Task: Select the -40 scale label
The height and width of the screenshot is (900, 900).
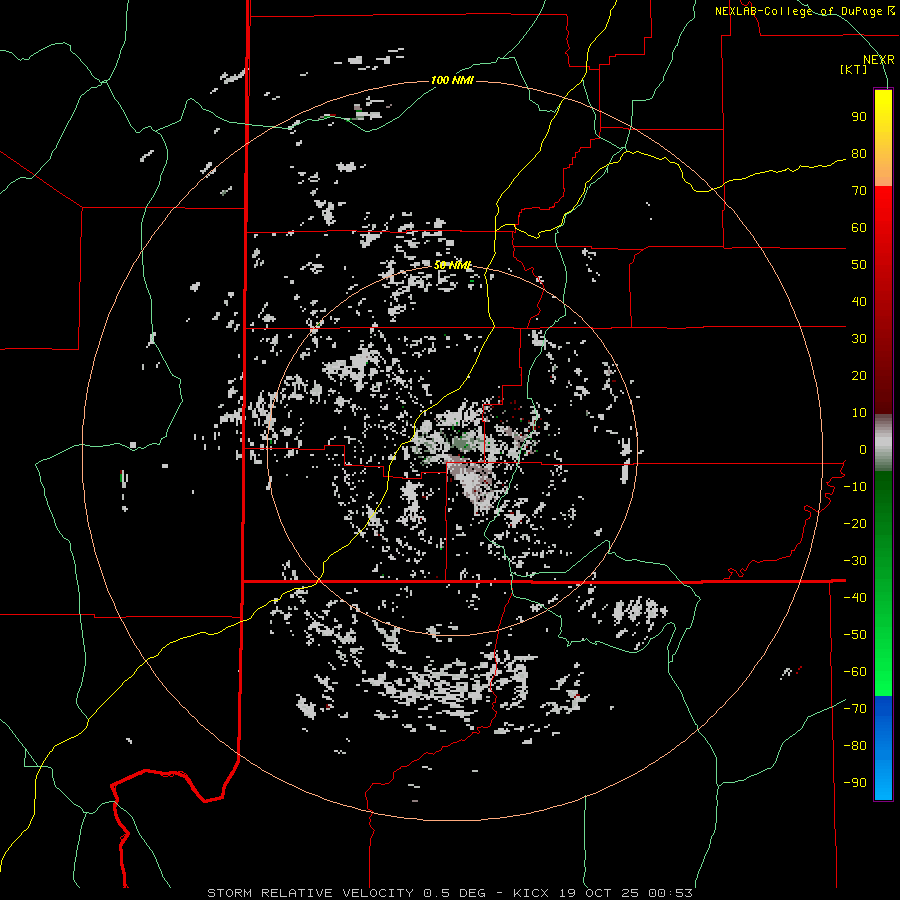Action: [855, 598]
